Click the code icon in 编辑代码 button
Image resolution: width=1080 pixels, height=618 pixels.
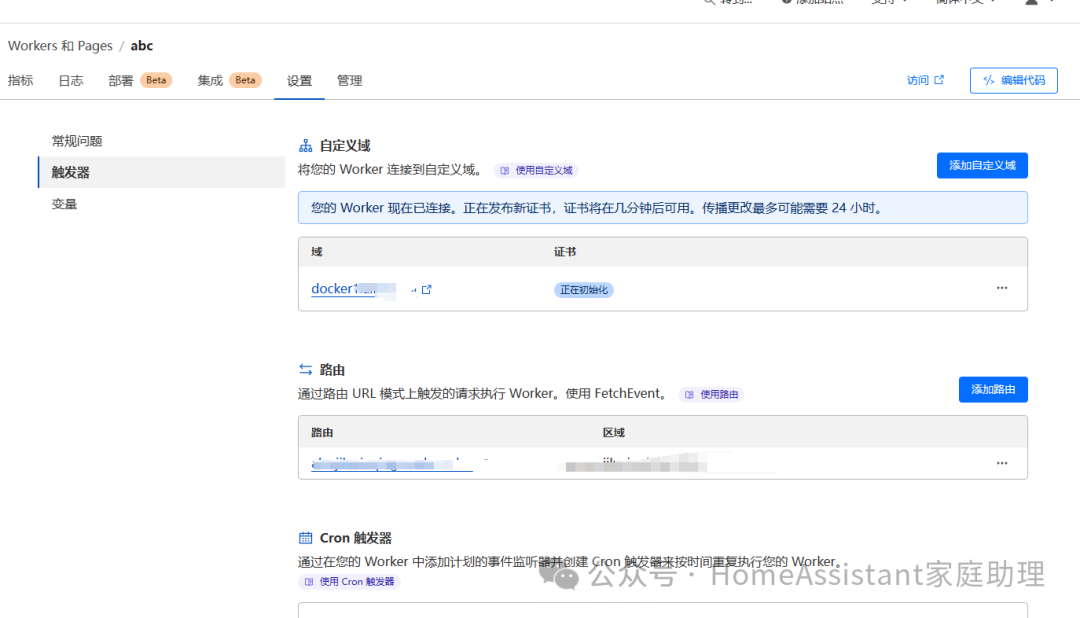(x=988, y=81)
